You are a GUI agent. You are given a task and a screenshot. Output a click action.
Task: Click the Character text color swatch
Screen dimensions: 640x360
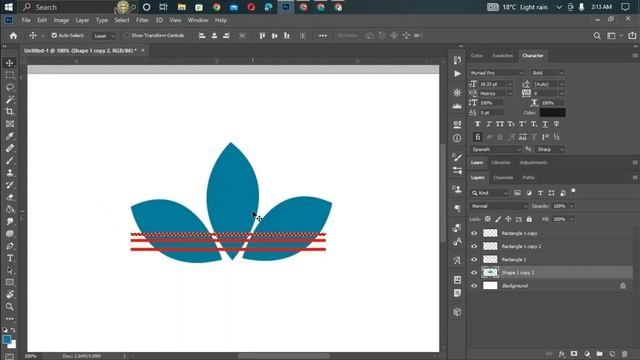click(552, 112)
